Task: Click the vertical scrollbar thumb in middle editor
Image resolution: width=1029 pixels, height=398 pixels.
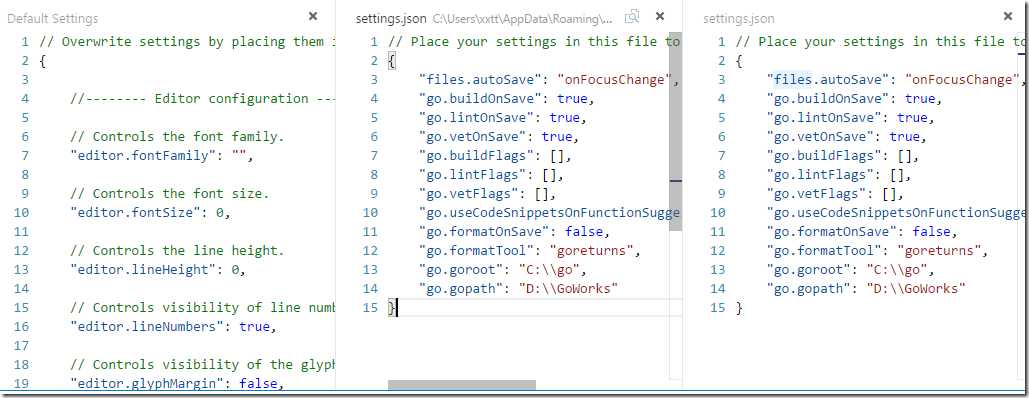Action: (x=675, y=131)
